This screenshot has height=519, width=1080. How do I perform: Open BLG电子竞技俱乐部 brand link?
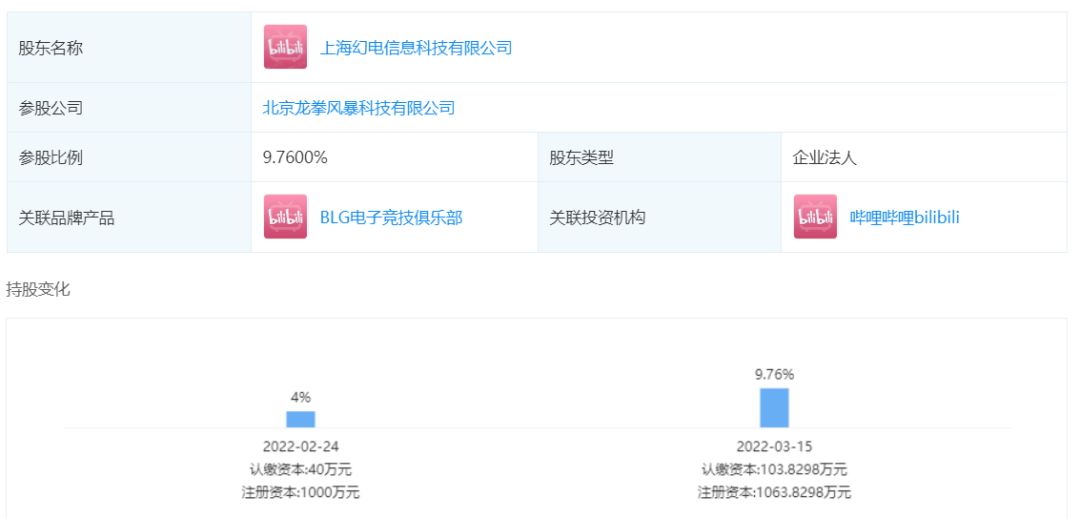391,218
